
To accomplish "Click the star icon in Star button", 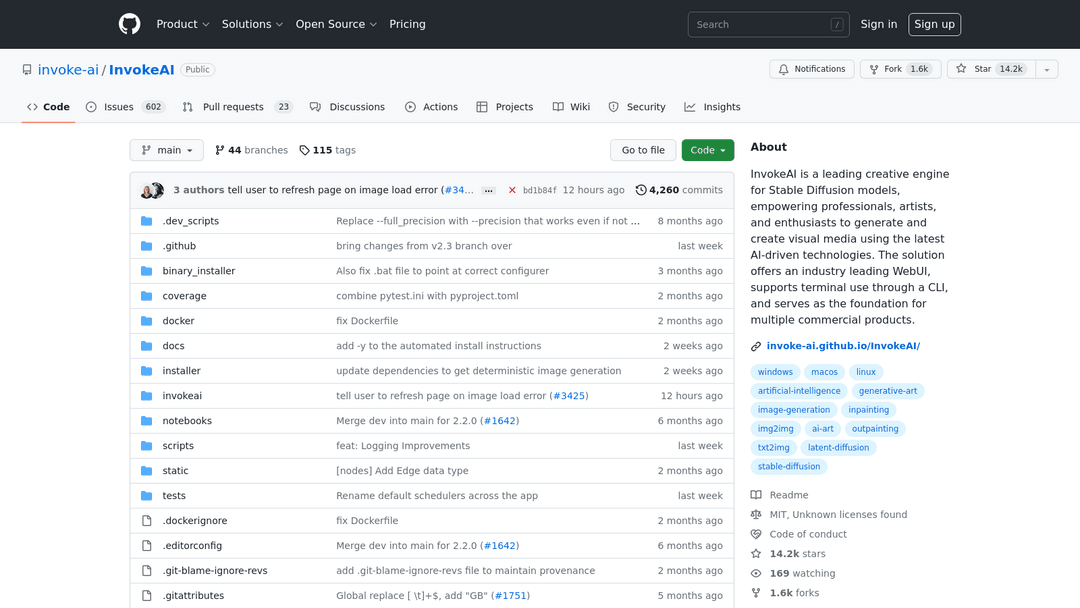I will (961, 69).
